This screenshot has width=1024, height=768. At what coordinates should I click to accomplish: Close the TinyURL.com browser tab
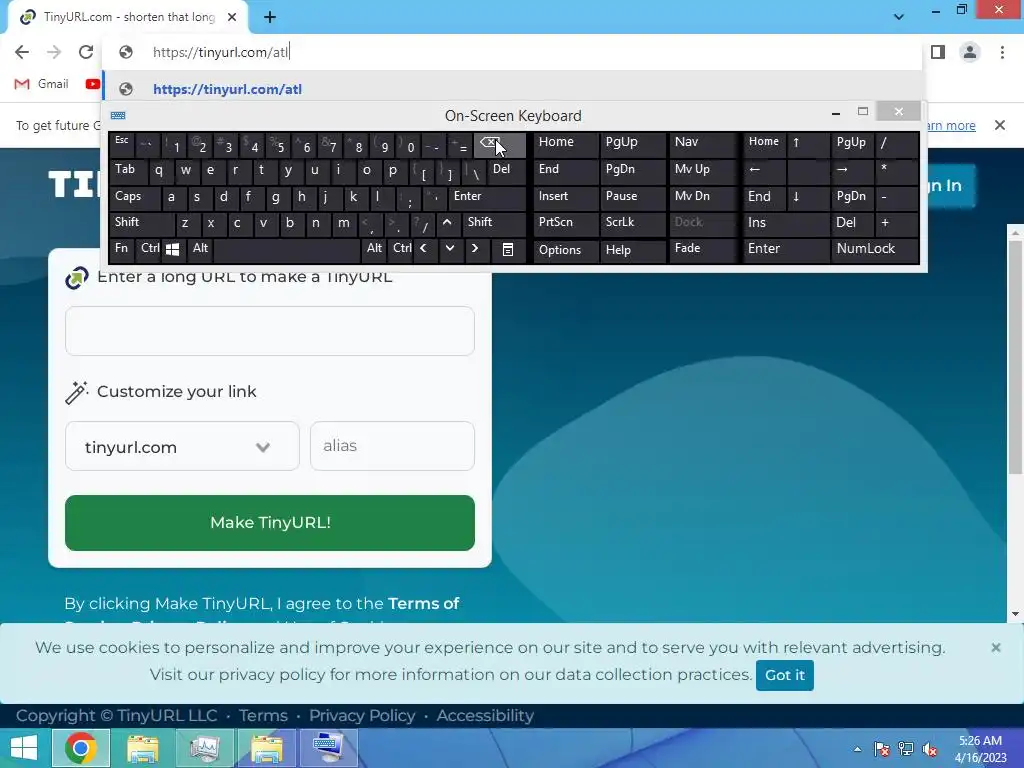tap(232, 18)
